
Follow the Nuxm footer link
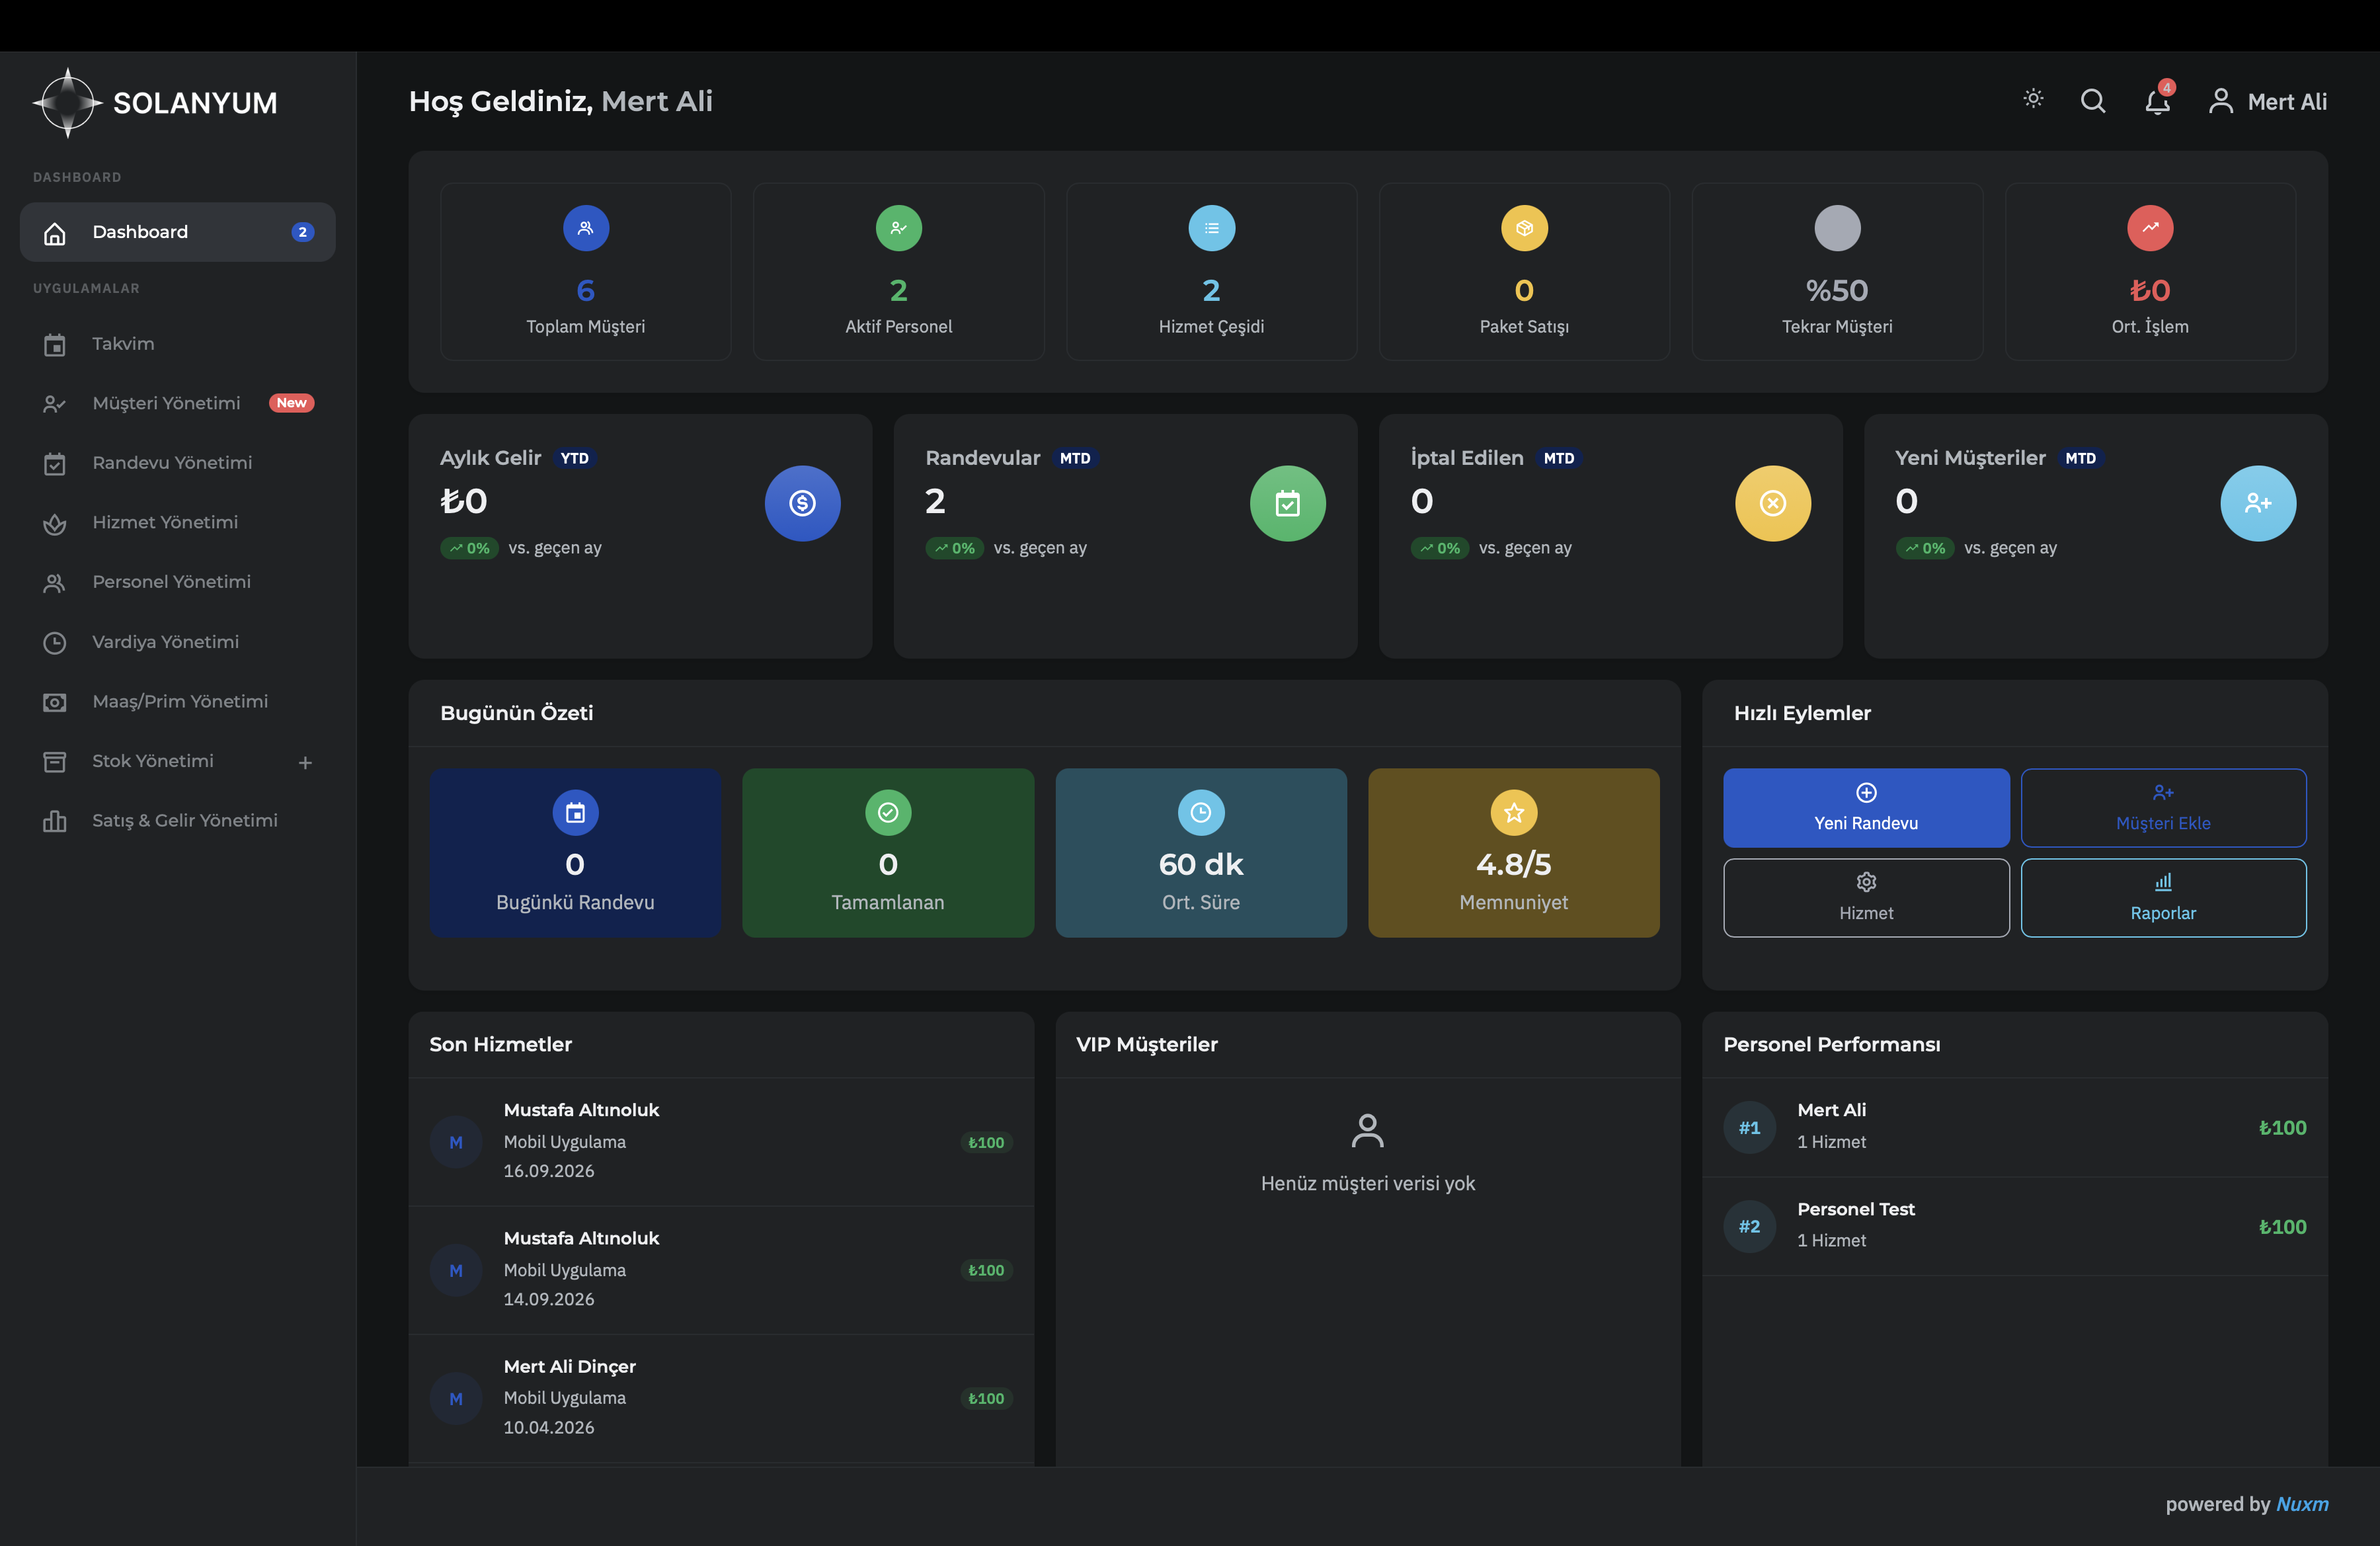(x=2302, y=1504)
